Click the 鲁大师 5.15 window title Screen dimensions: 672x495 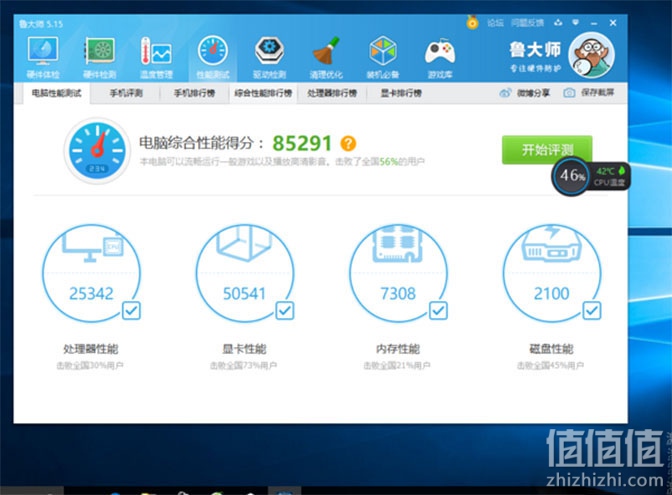[x=41, y=24]
